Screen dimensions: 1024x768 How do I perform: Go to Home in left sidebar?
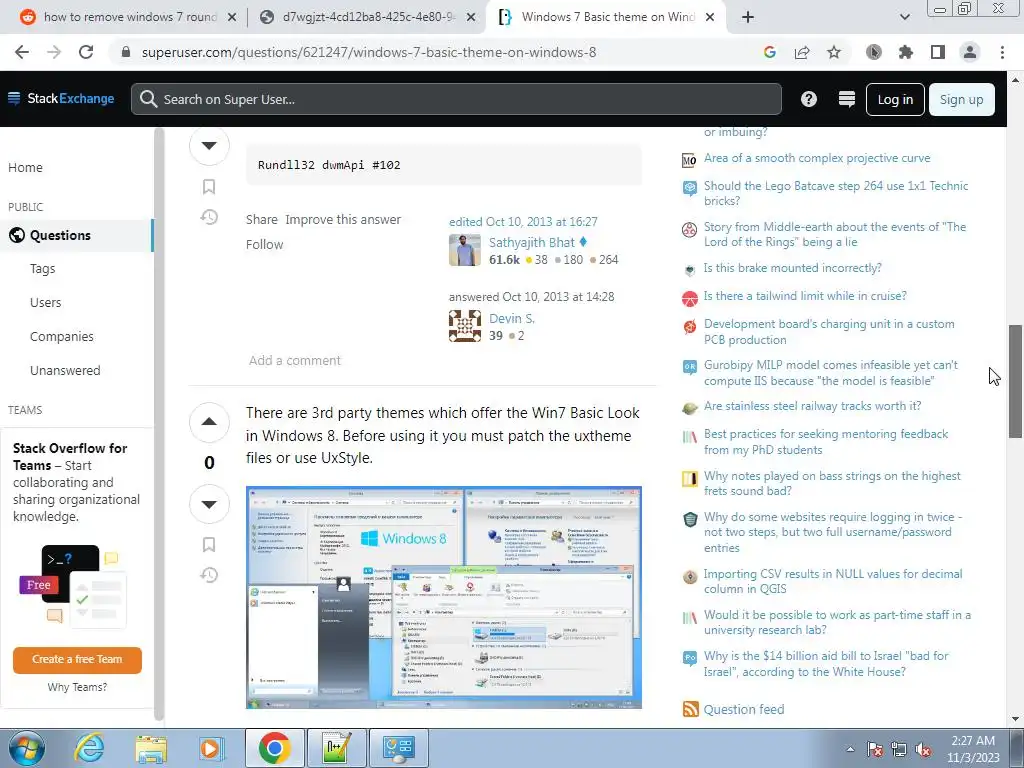click(25, 167)
